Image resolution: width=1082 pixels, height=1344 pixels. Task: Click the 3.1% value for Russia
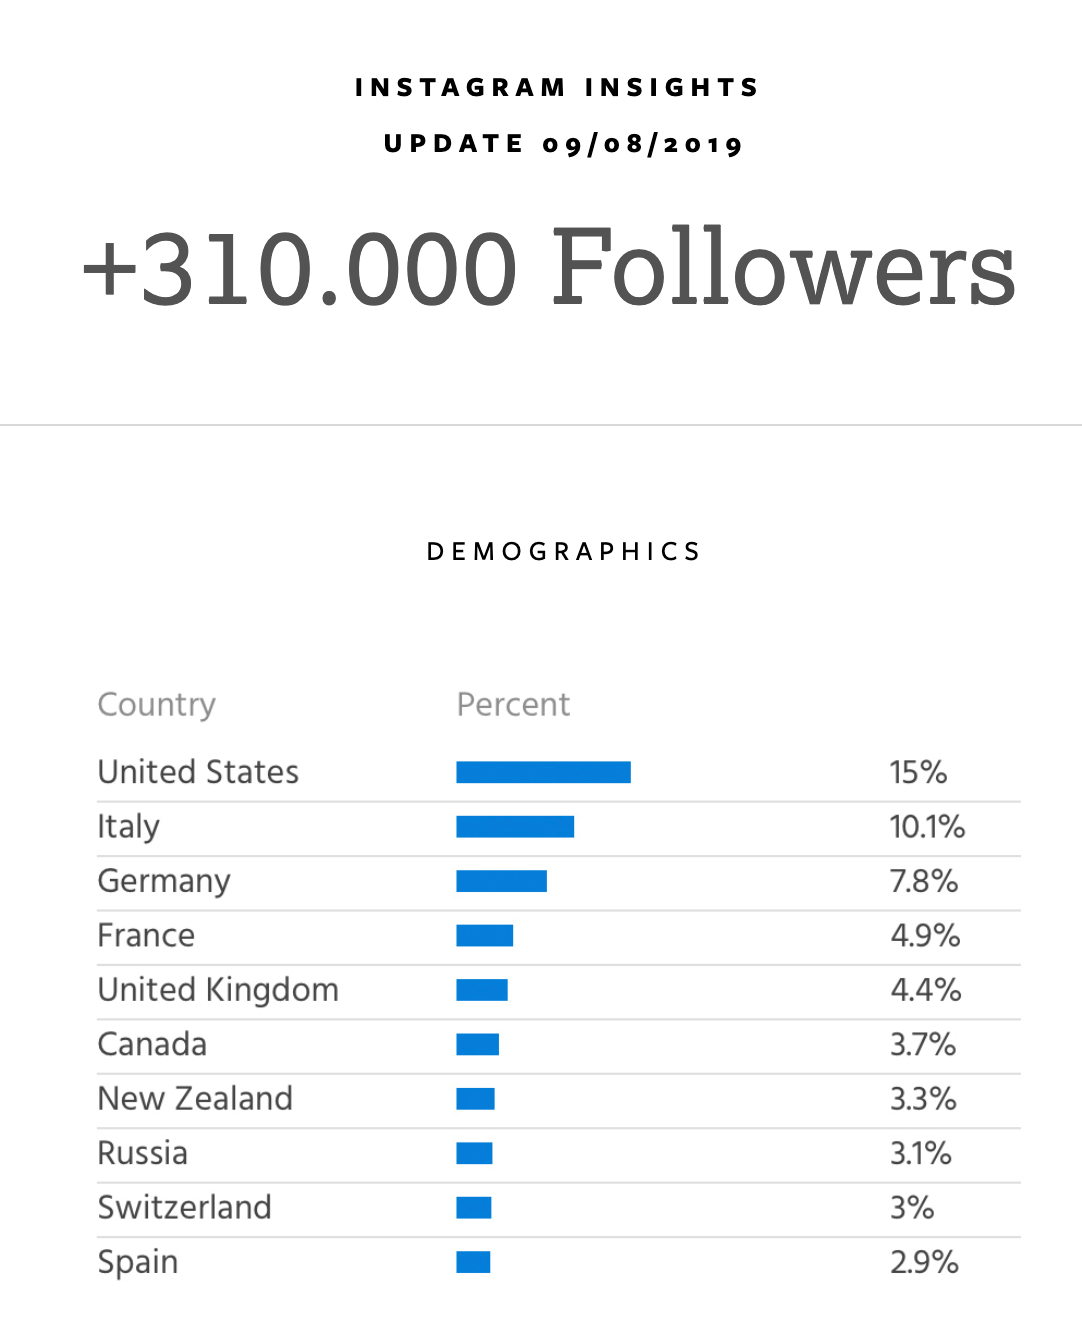click(921, 1153)
